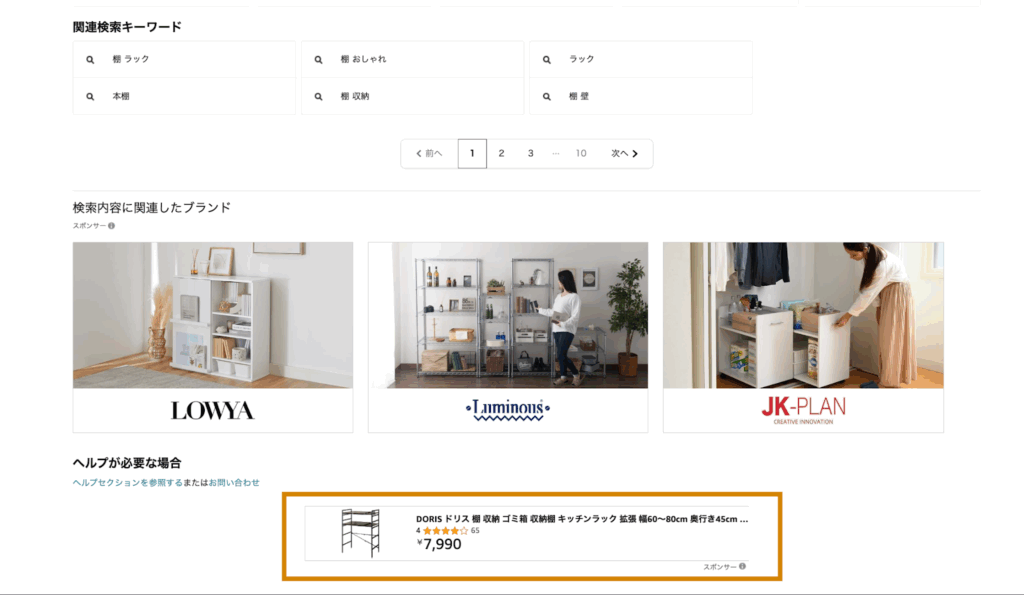Open the お問い合わせ link
The height and width of the screenshot is (595, 1024).
[x=234, y=483]
